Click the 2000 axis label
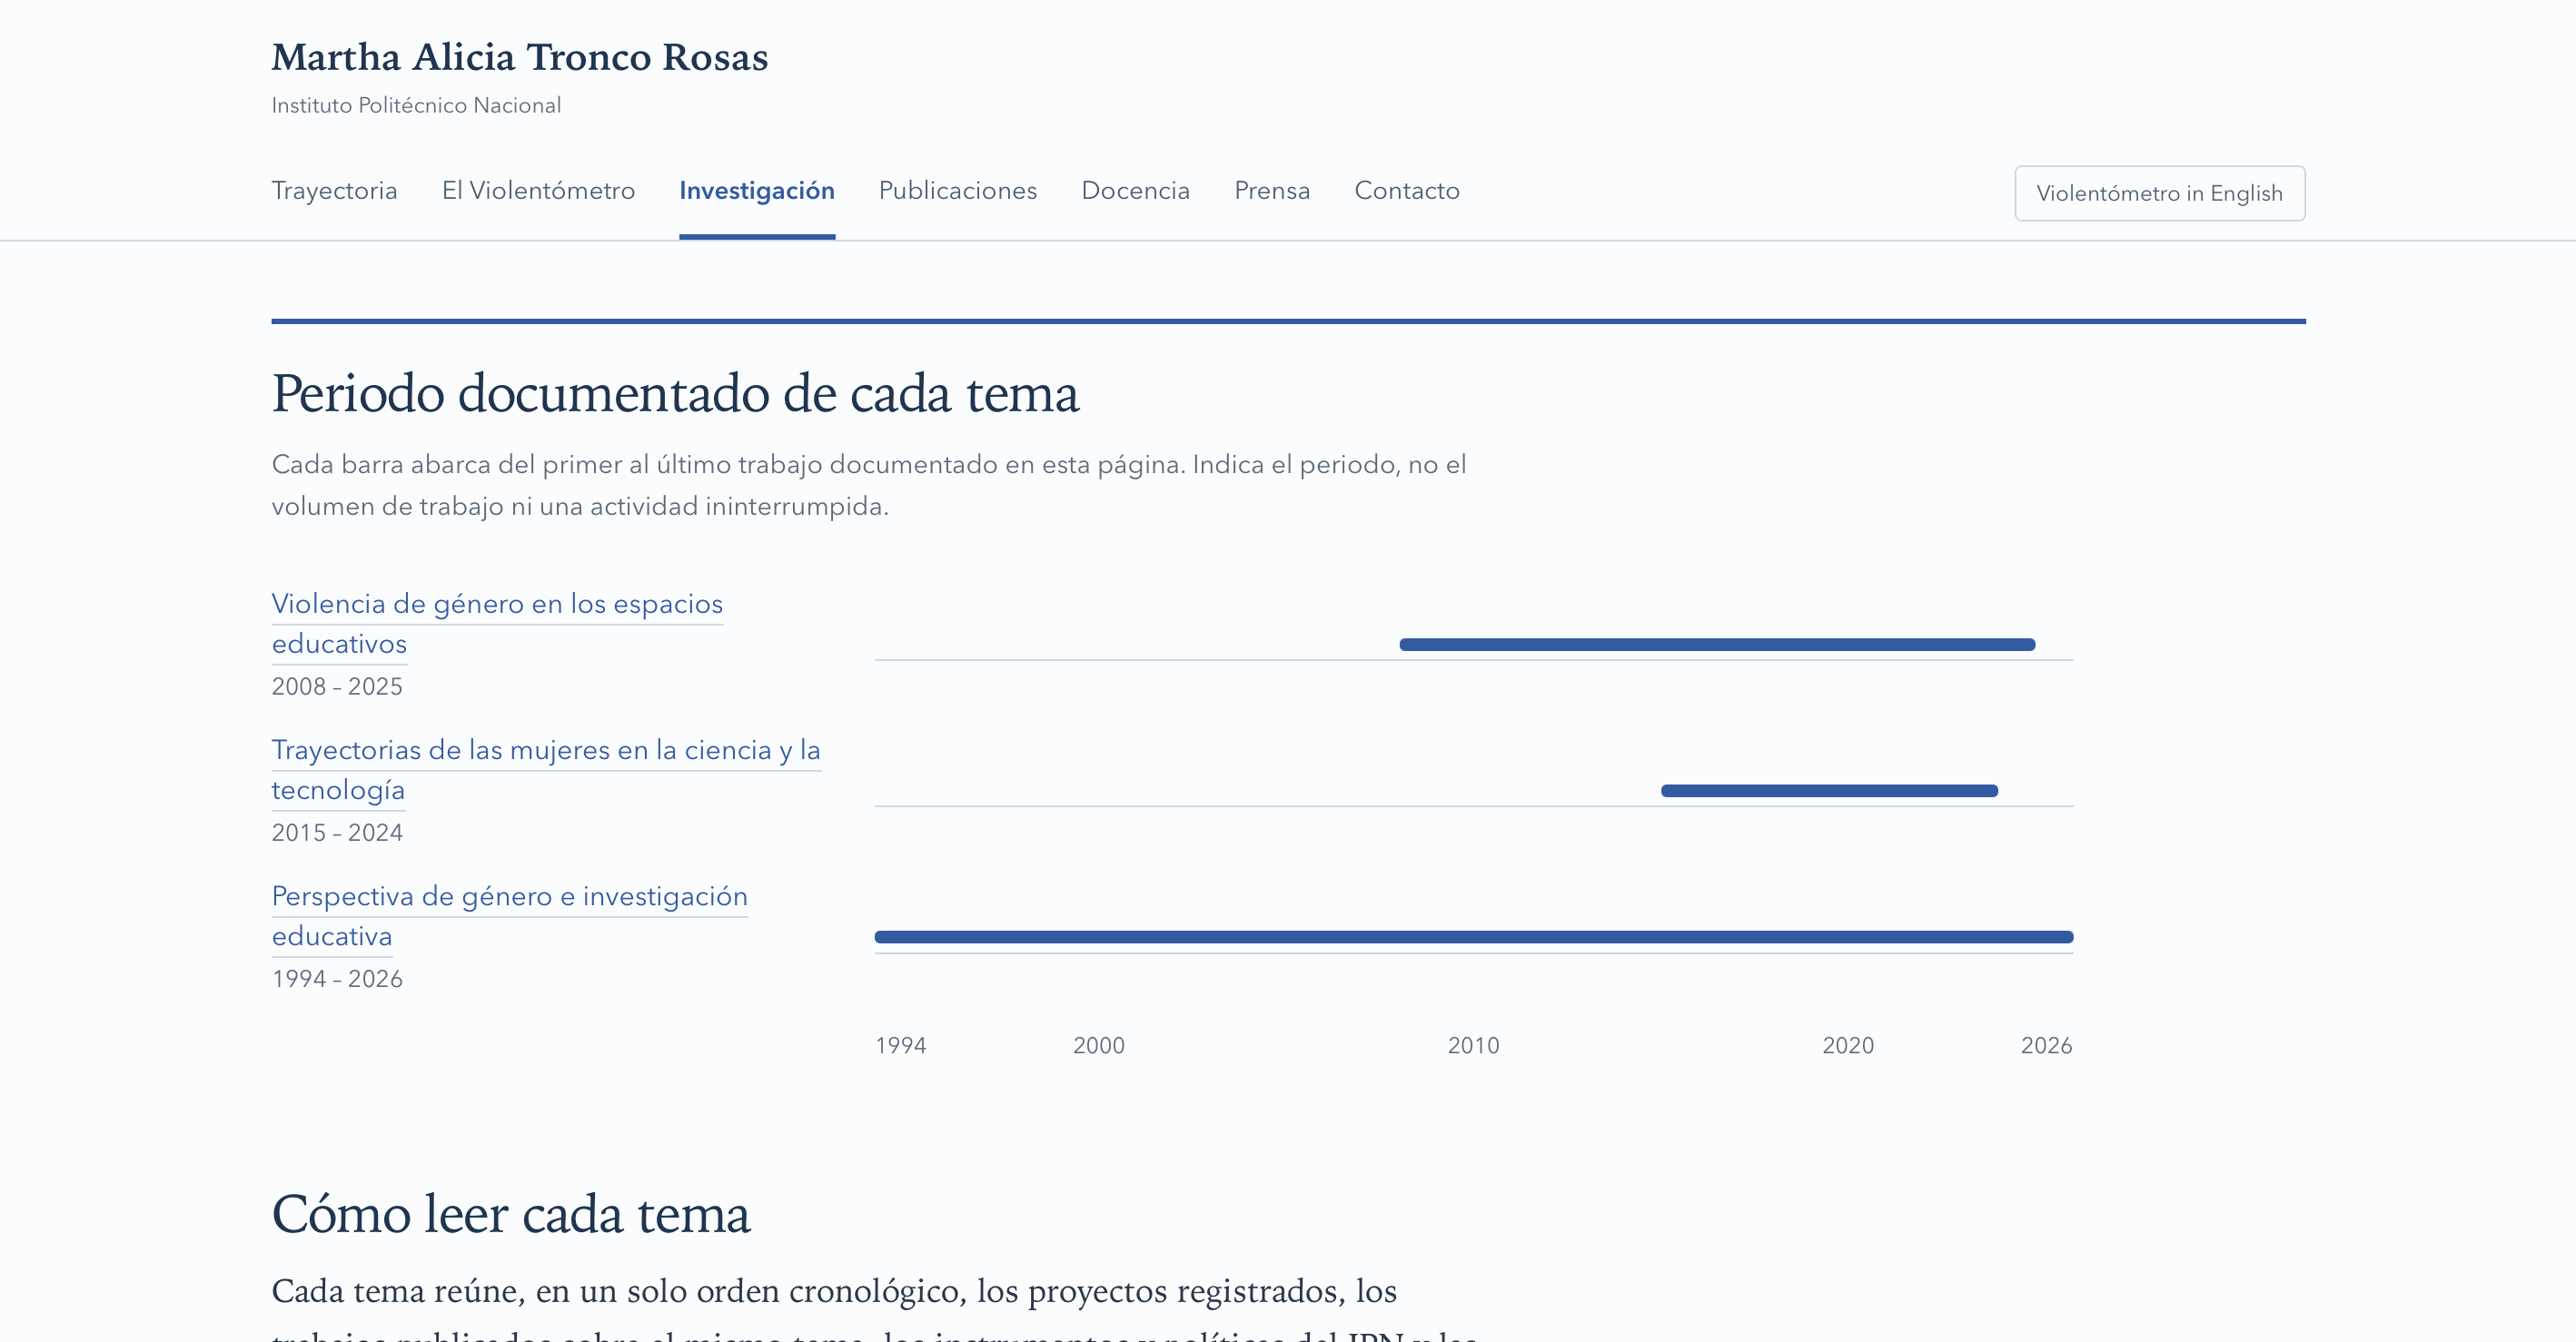Image resolution: width=2576 pixels, height=1342 pixels. (x=1098, y=1045)
